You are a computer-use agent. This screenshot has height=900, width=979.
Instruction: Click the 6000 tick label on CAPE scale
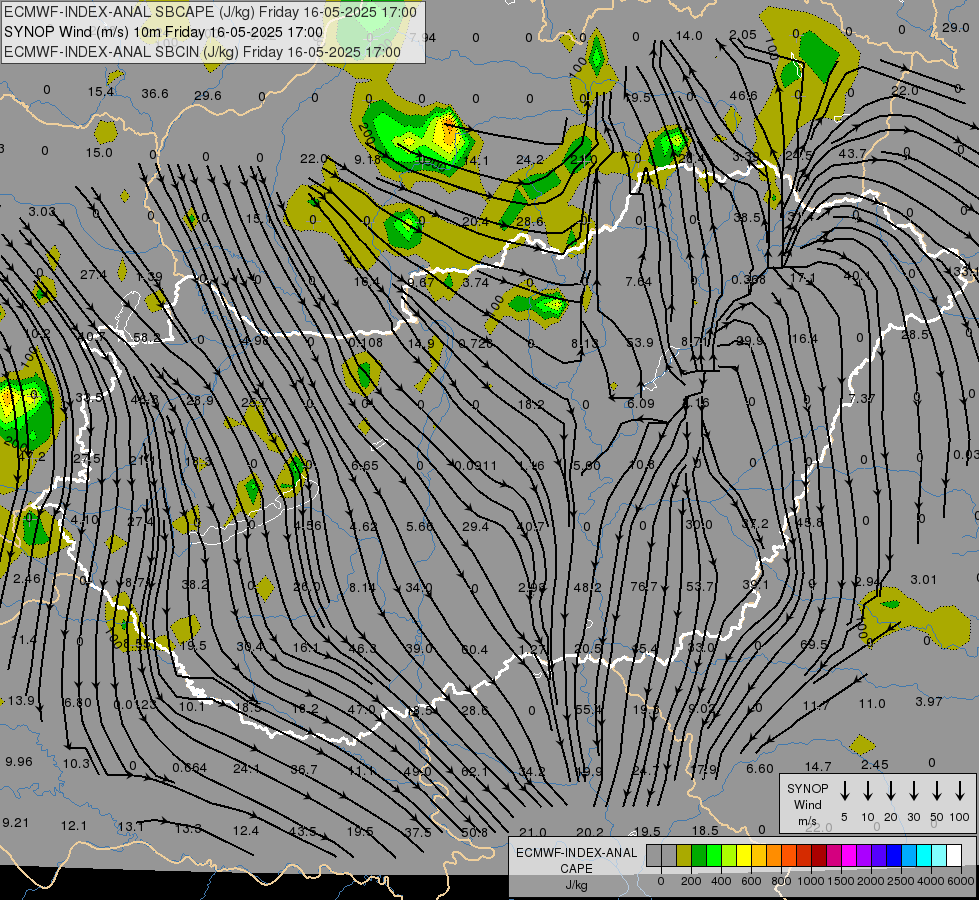961,881
